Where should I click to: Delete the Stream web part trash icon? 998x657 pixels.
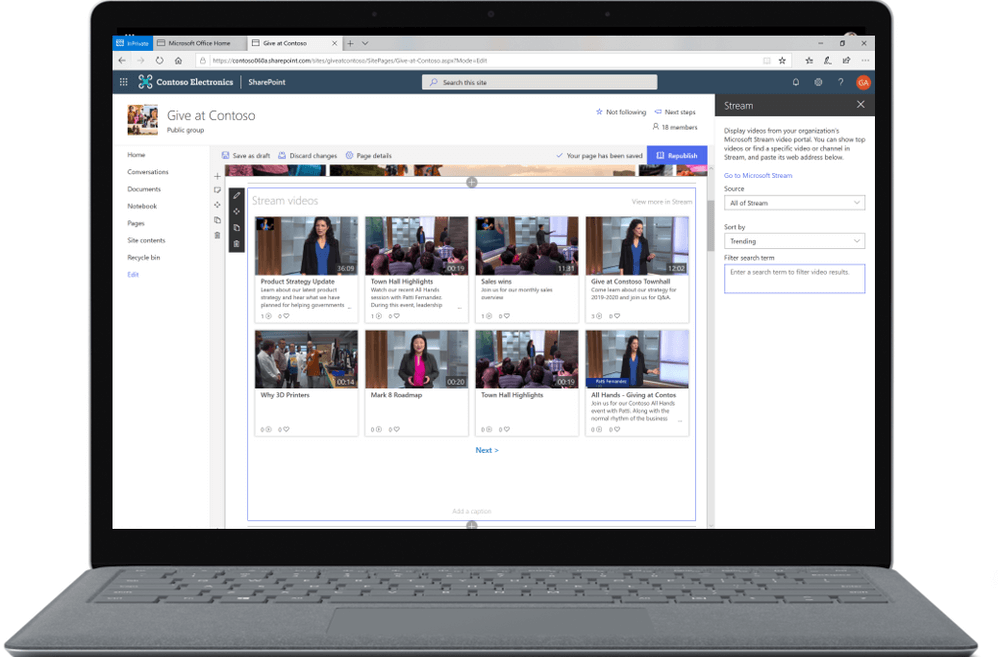(x=237, y=244)
